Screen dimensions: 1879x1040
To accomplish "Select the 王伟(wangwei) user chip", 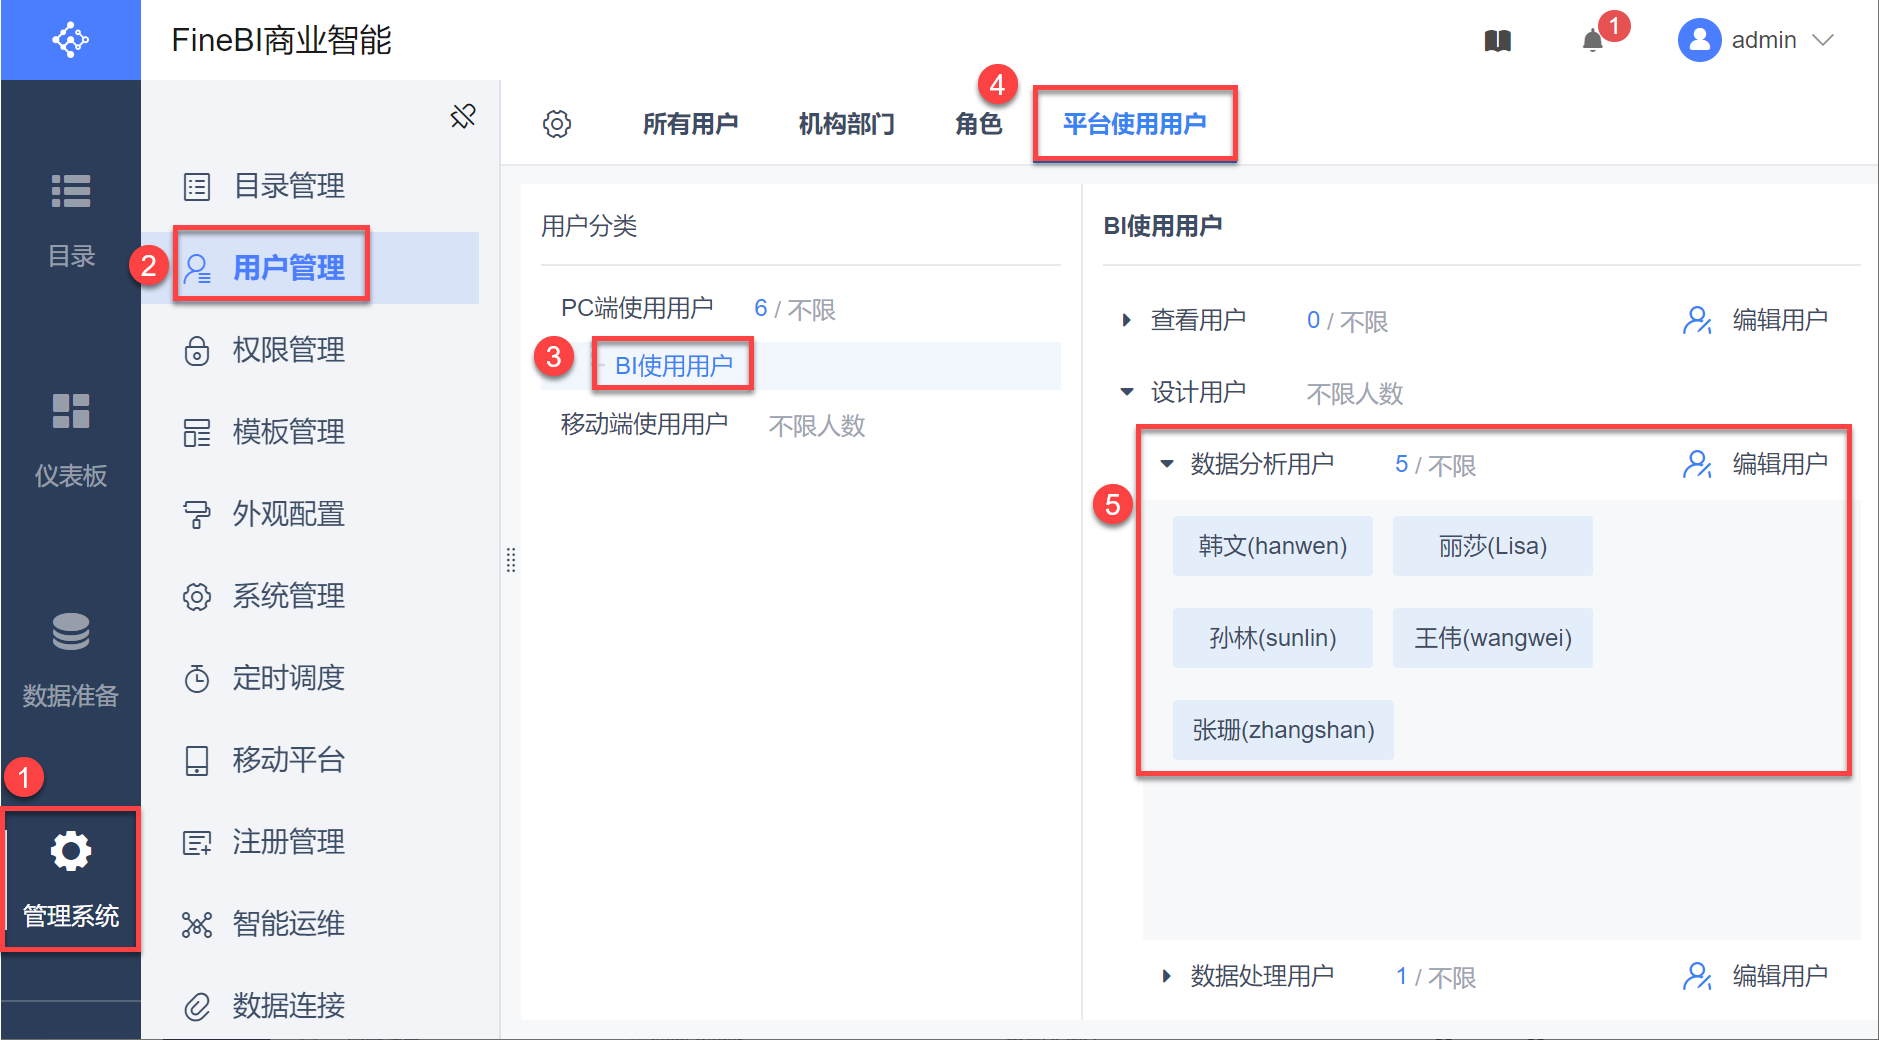I will pos(1493,638).
